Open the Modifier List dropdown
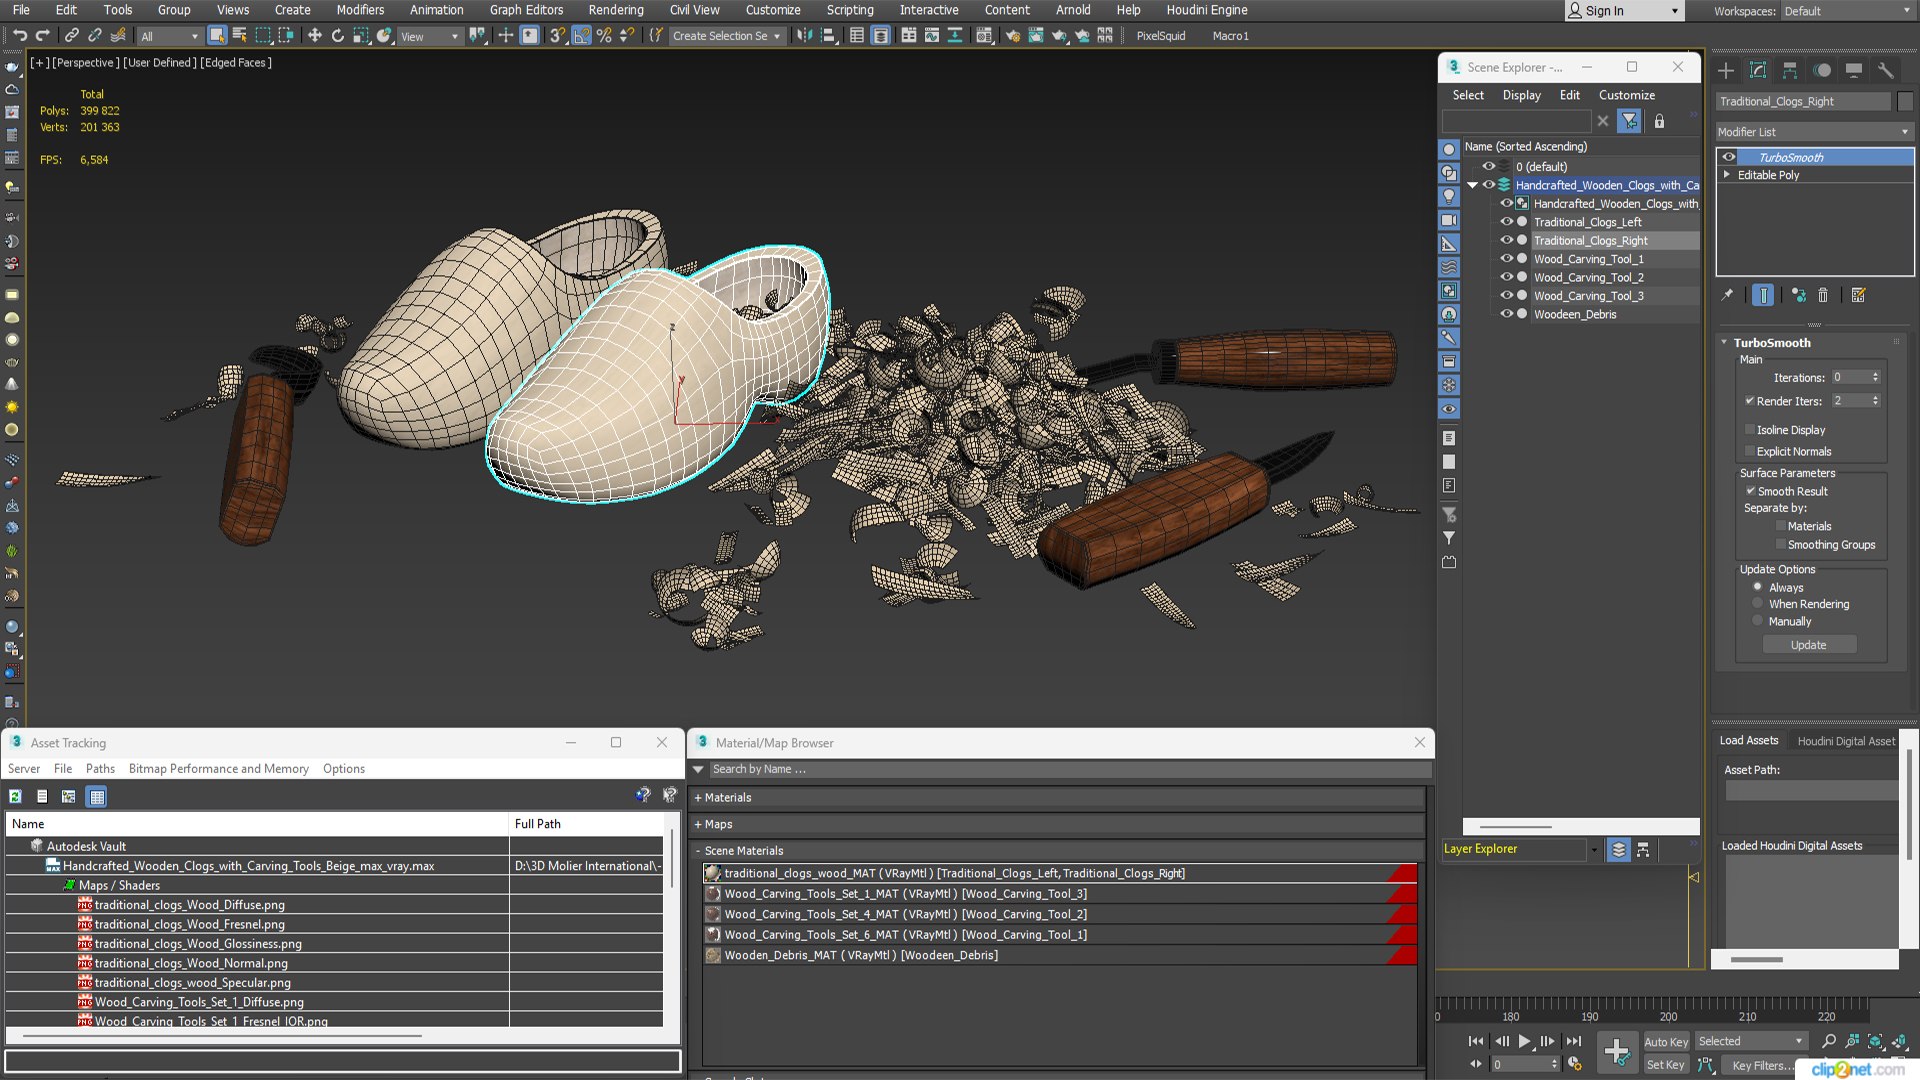 click(x=1813, y=132)
